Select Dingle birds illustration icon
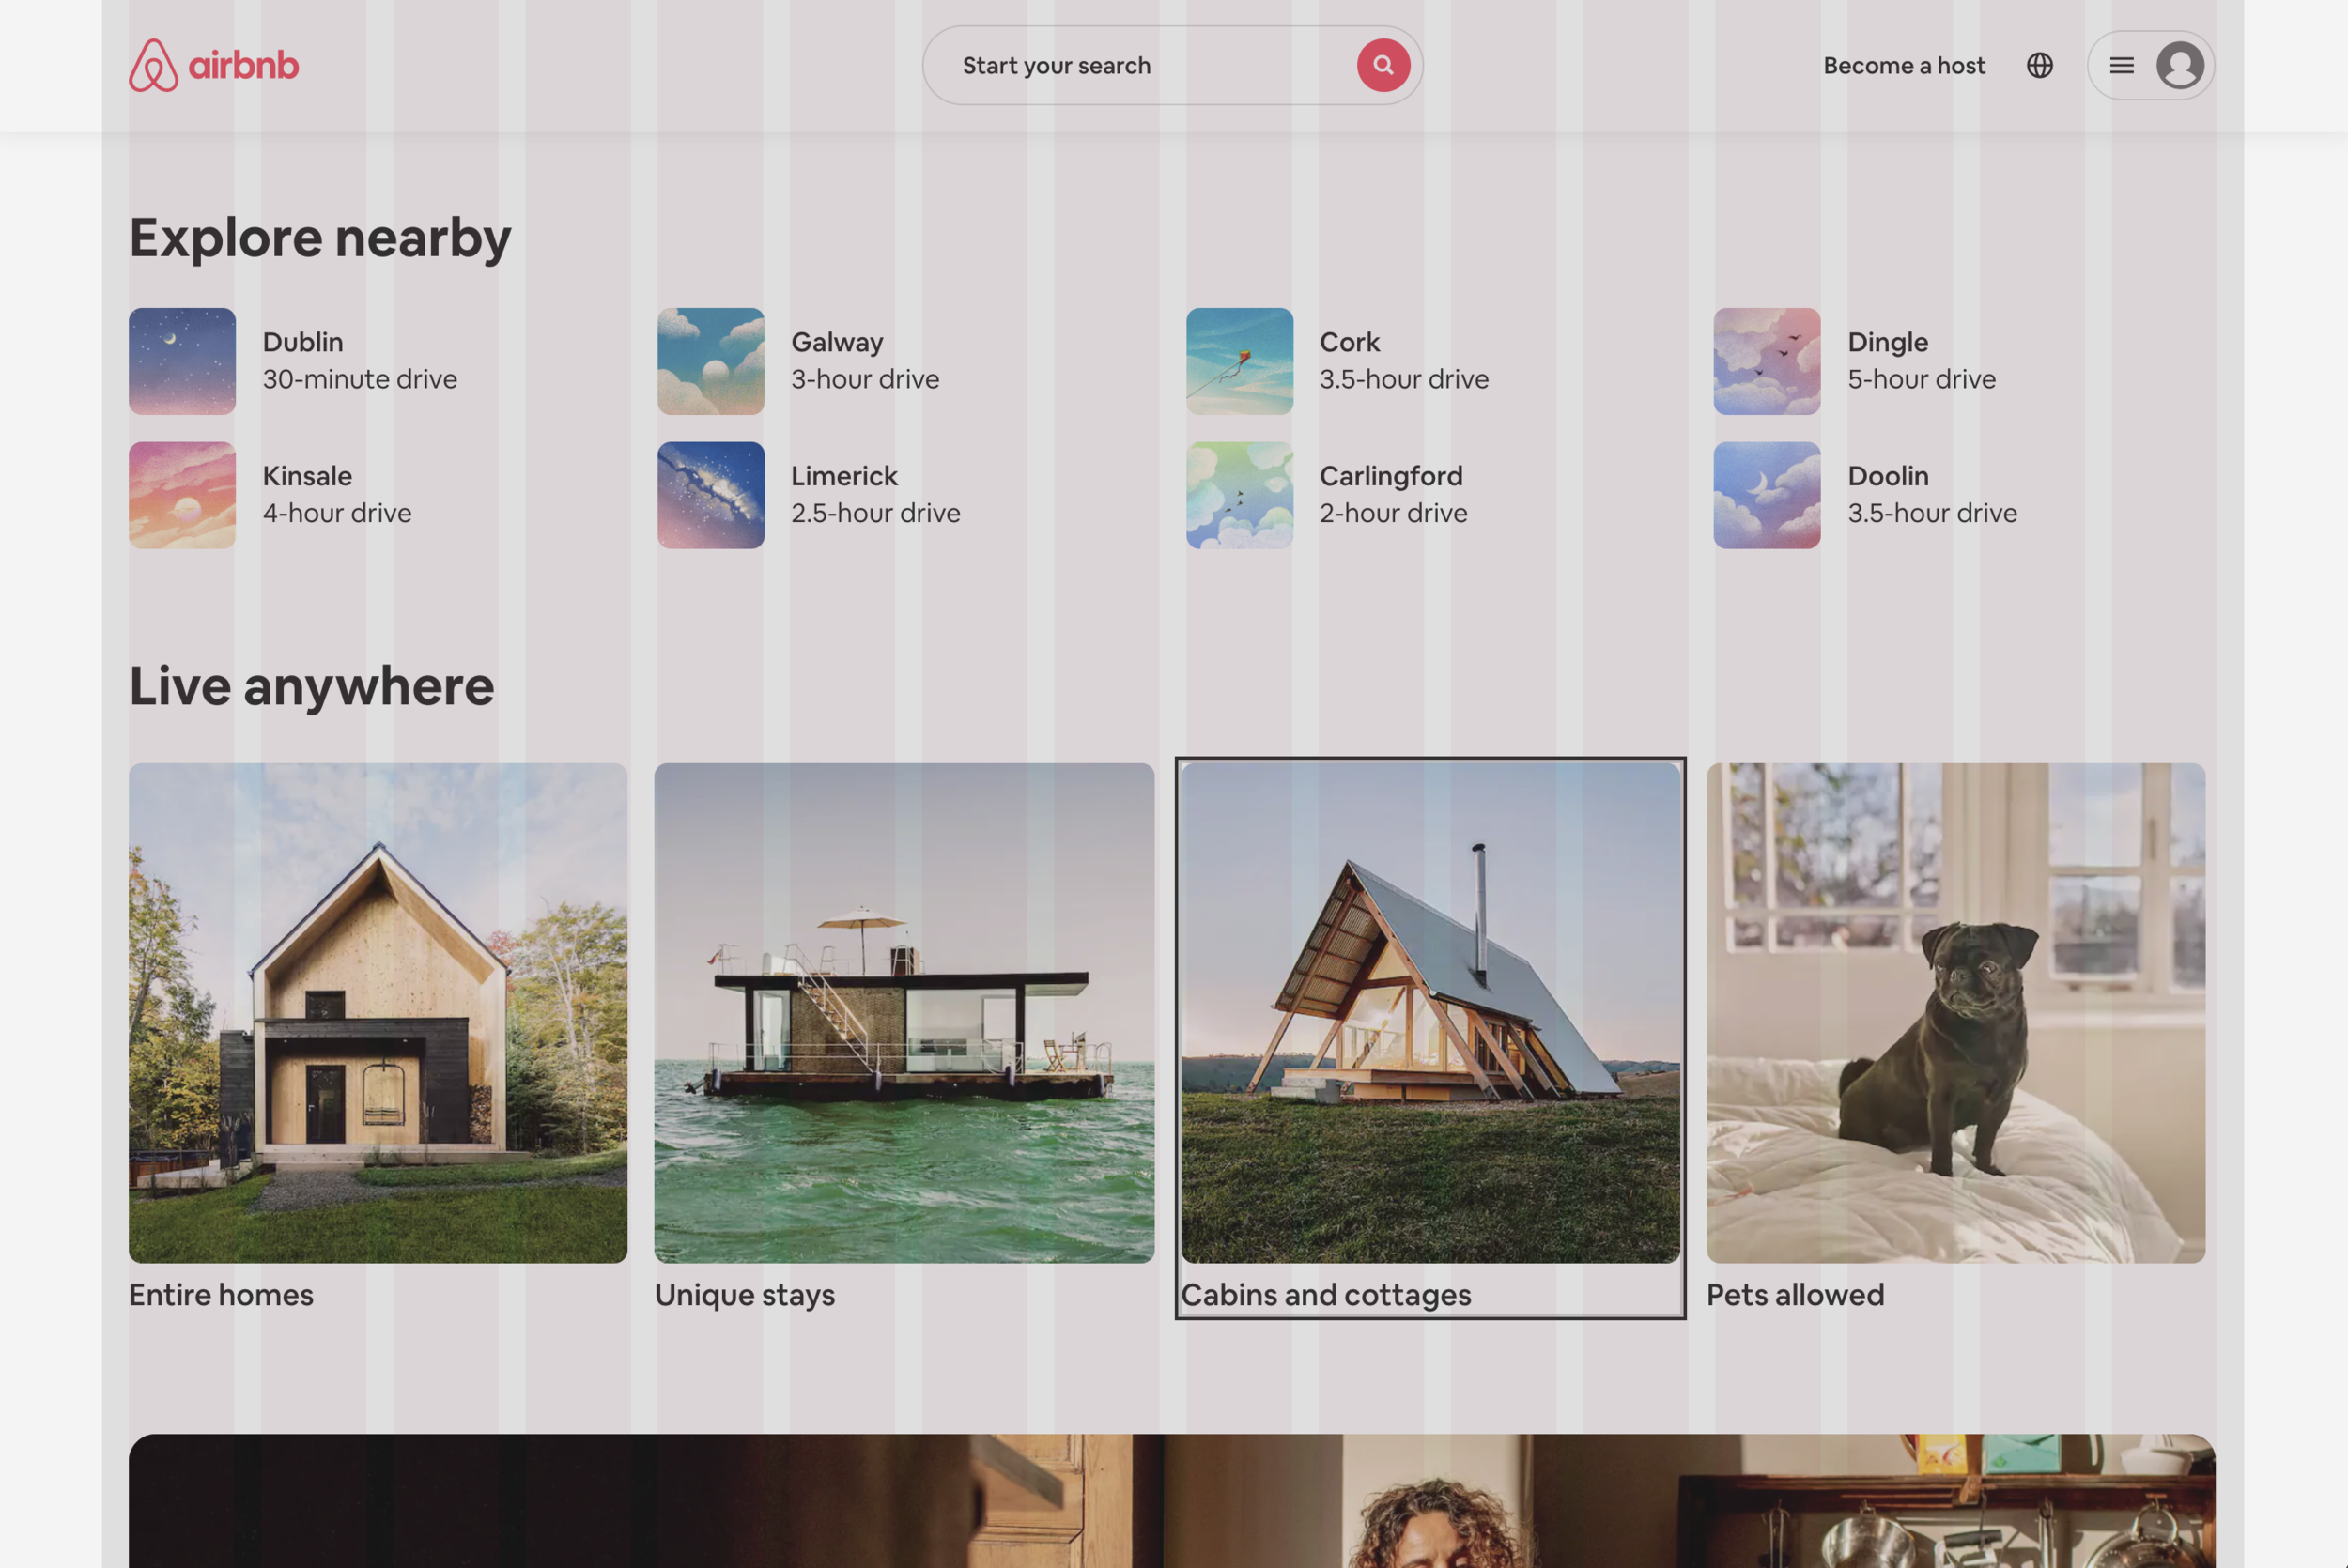This screenshot has width=2348, height=1568. (x=1766, y=361)
